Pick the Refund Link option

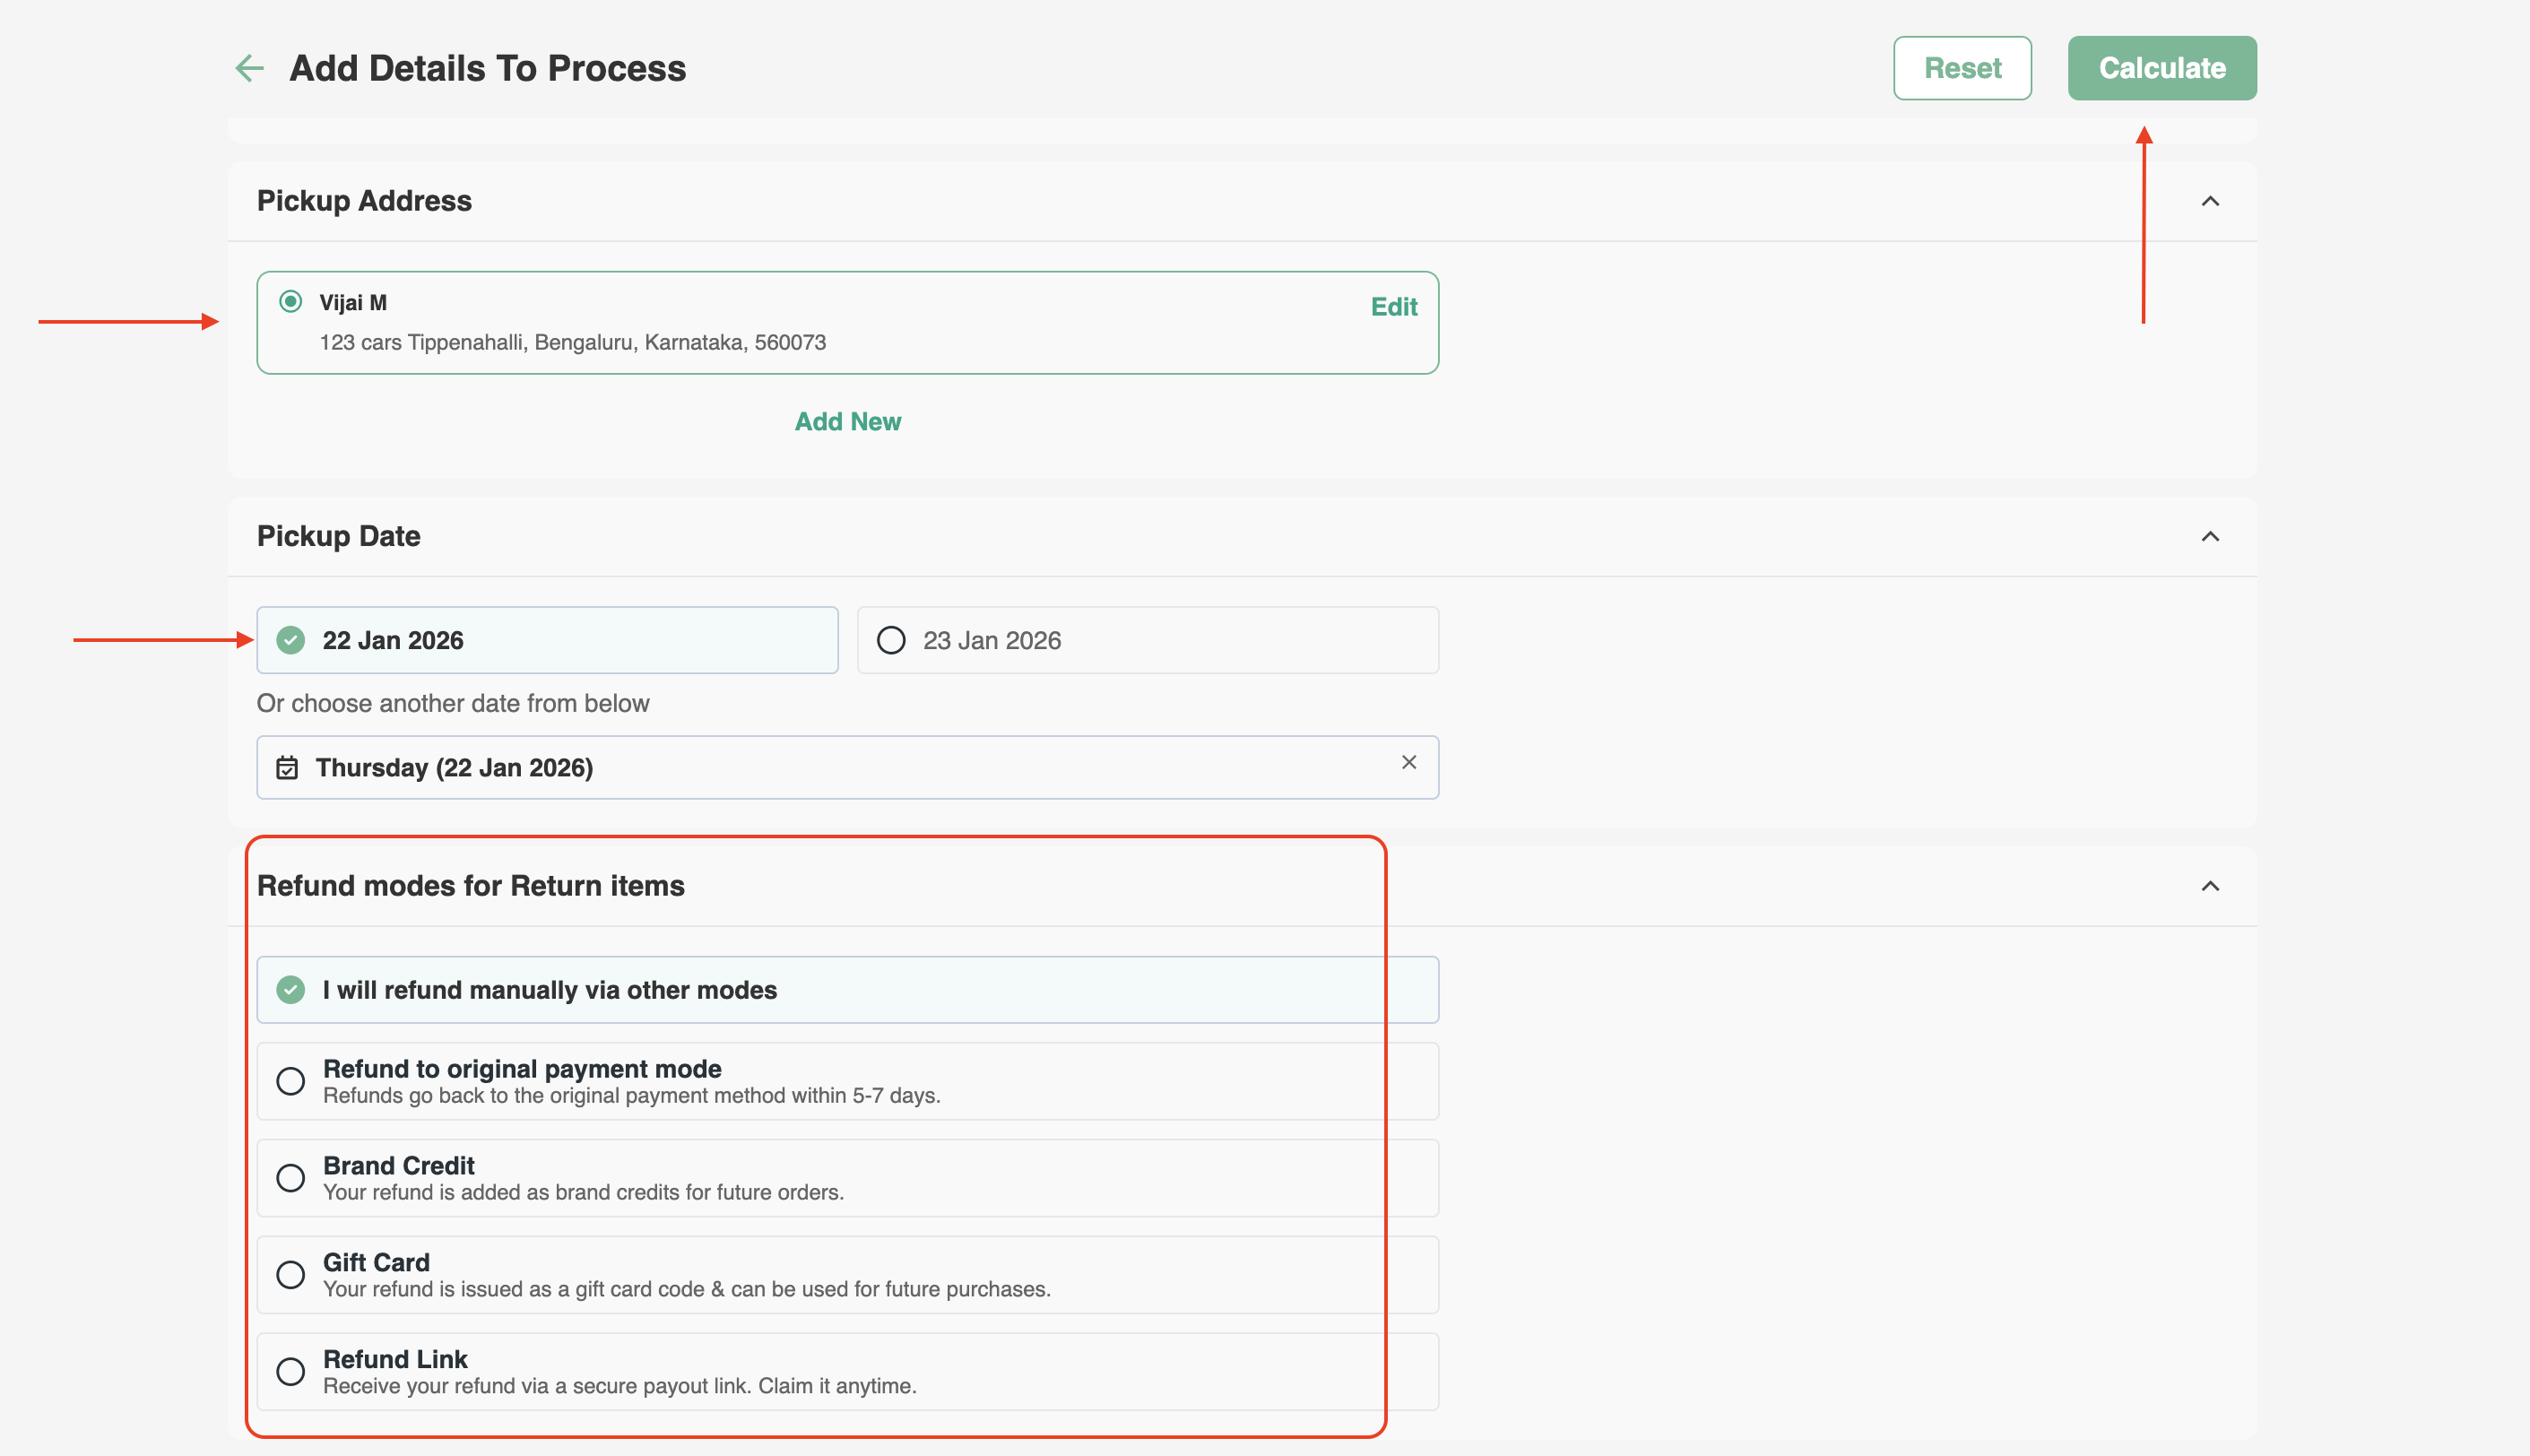click(291, 1371)
